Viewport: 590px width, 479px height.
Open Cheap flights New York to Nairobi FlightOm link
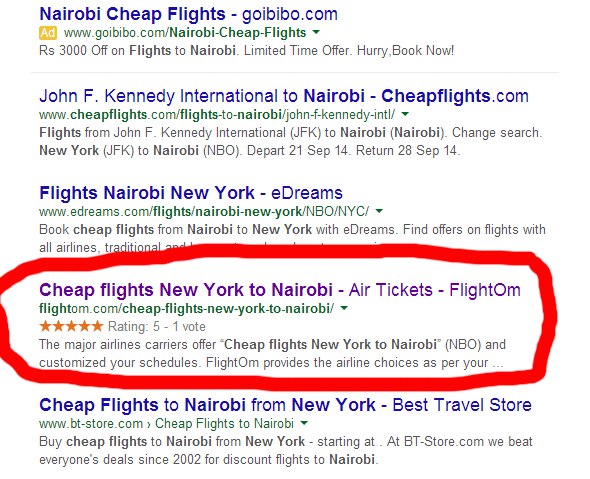point(280,290)
